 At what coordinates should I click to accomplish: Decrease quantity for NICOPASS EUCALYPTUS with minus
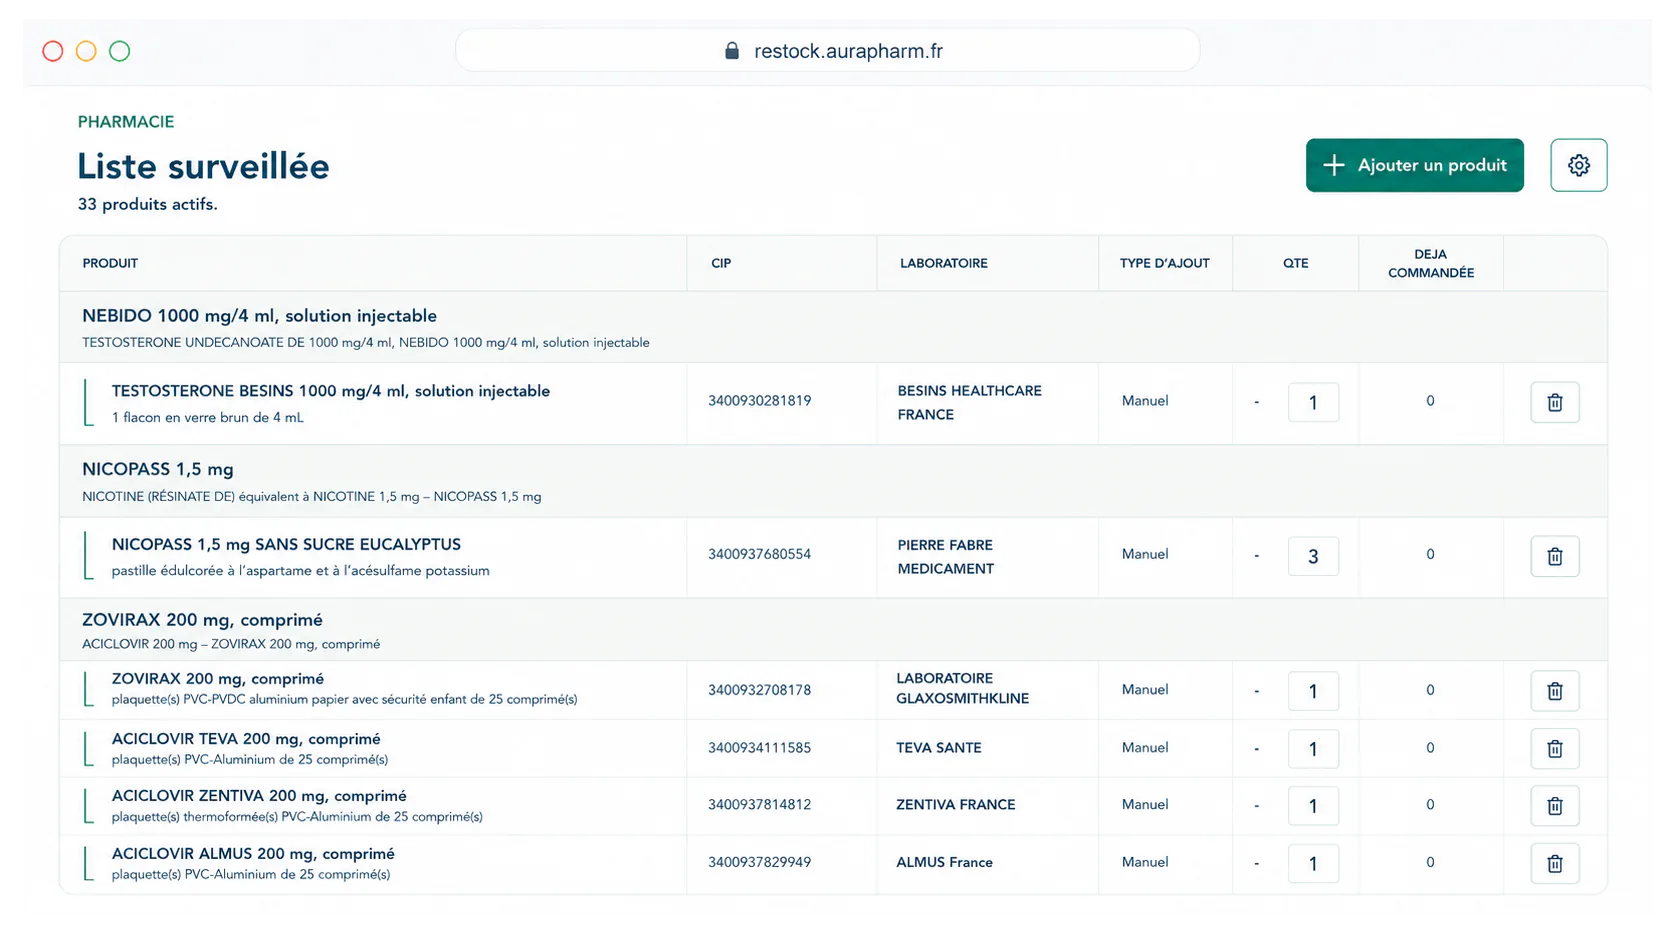(x=1256, y=556)
